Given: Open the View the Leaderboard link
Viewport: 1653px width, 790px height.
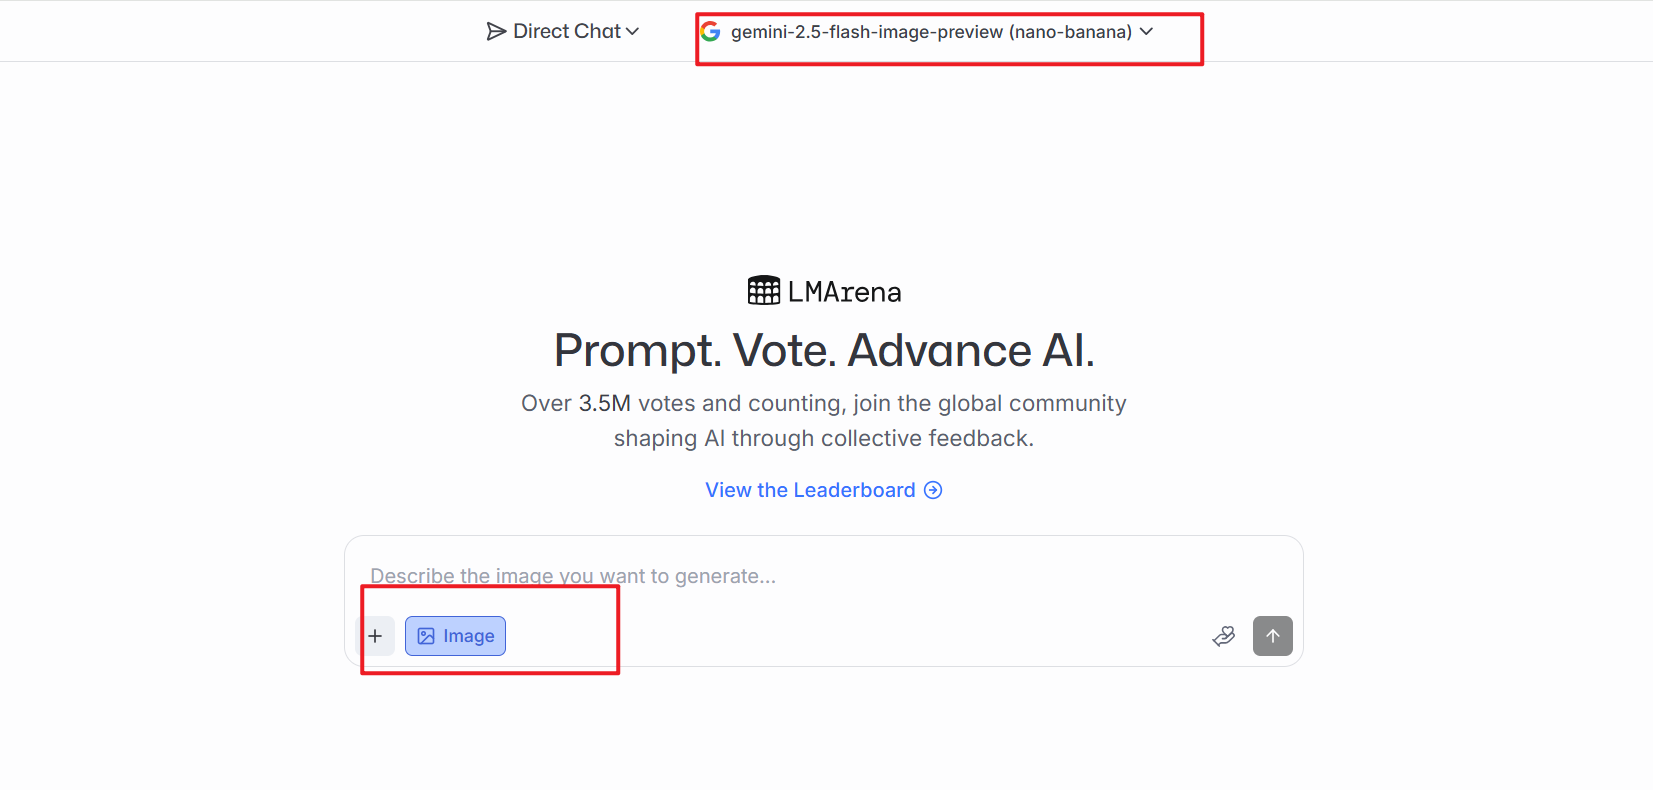Looking at the screenshot, I should point(810,490).
